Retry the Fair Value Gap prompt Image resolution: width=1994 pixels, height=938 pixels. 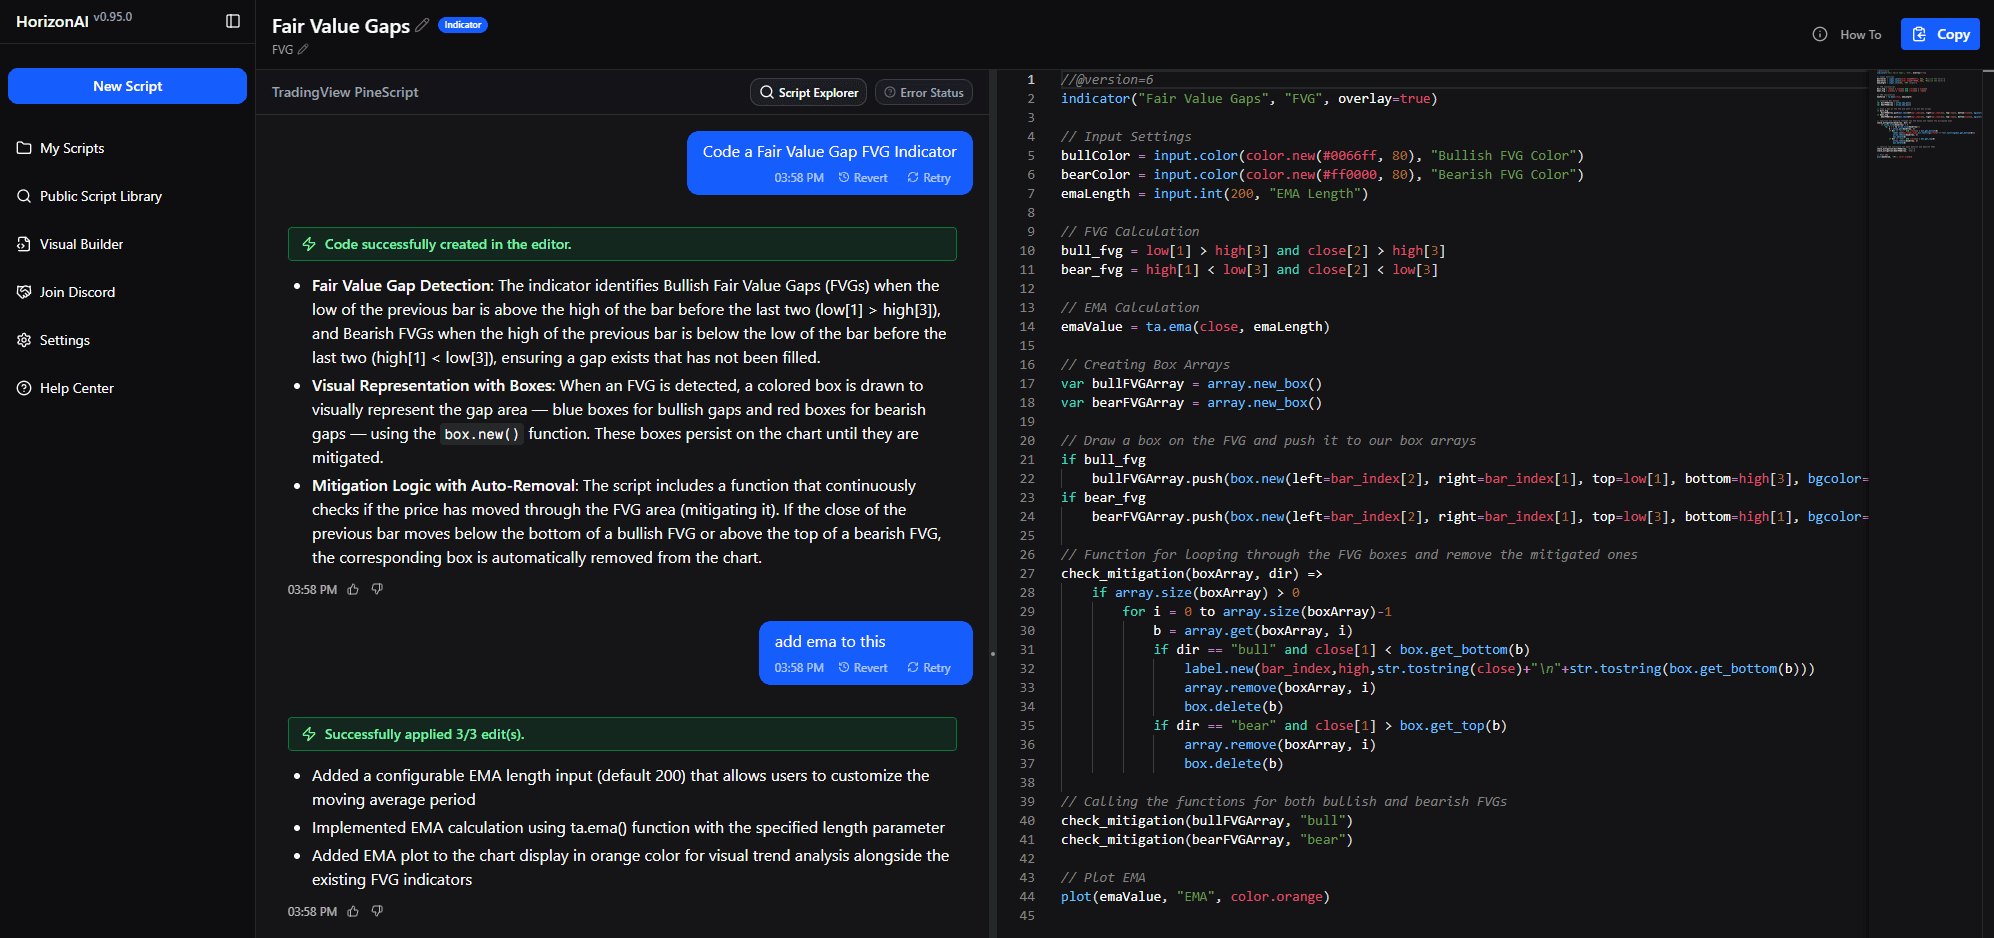click(929, 178)
